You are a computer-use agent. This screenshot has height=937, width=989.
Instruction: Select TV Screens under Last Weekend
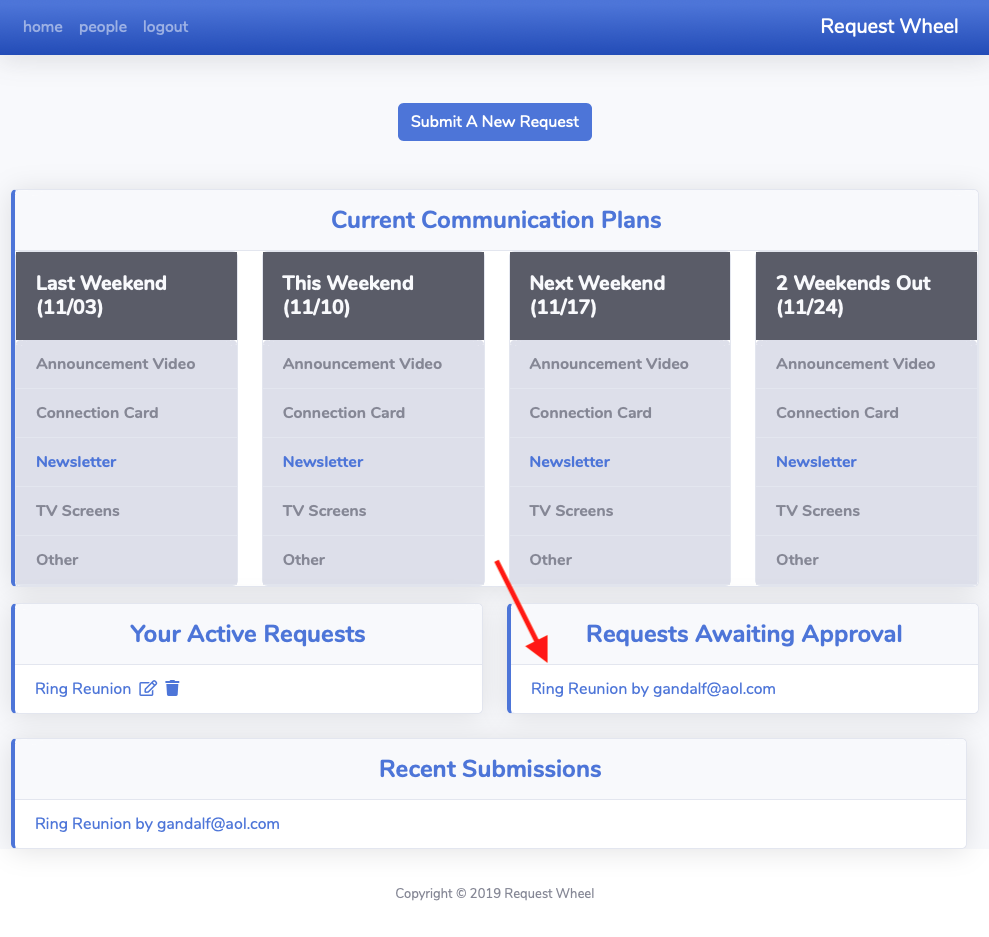(x=78, y=511)
